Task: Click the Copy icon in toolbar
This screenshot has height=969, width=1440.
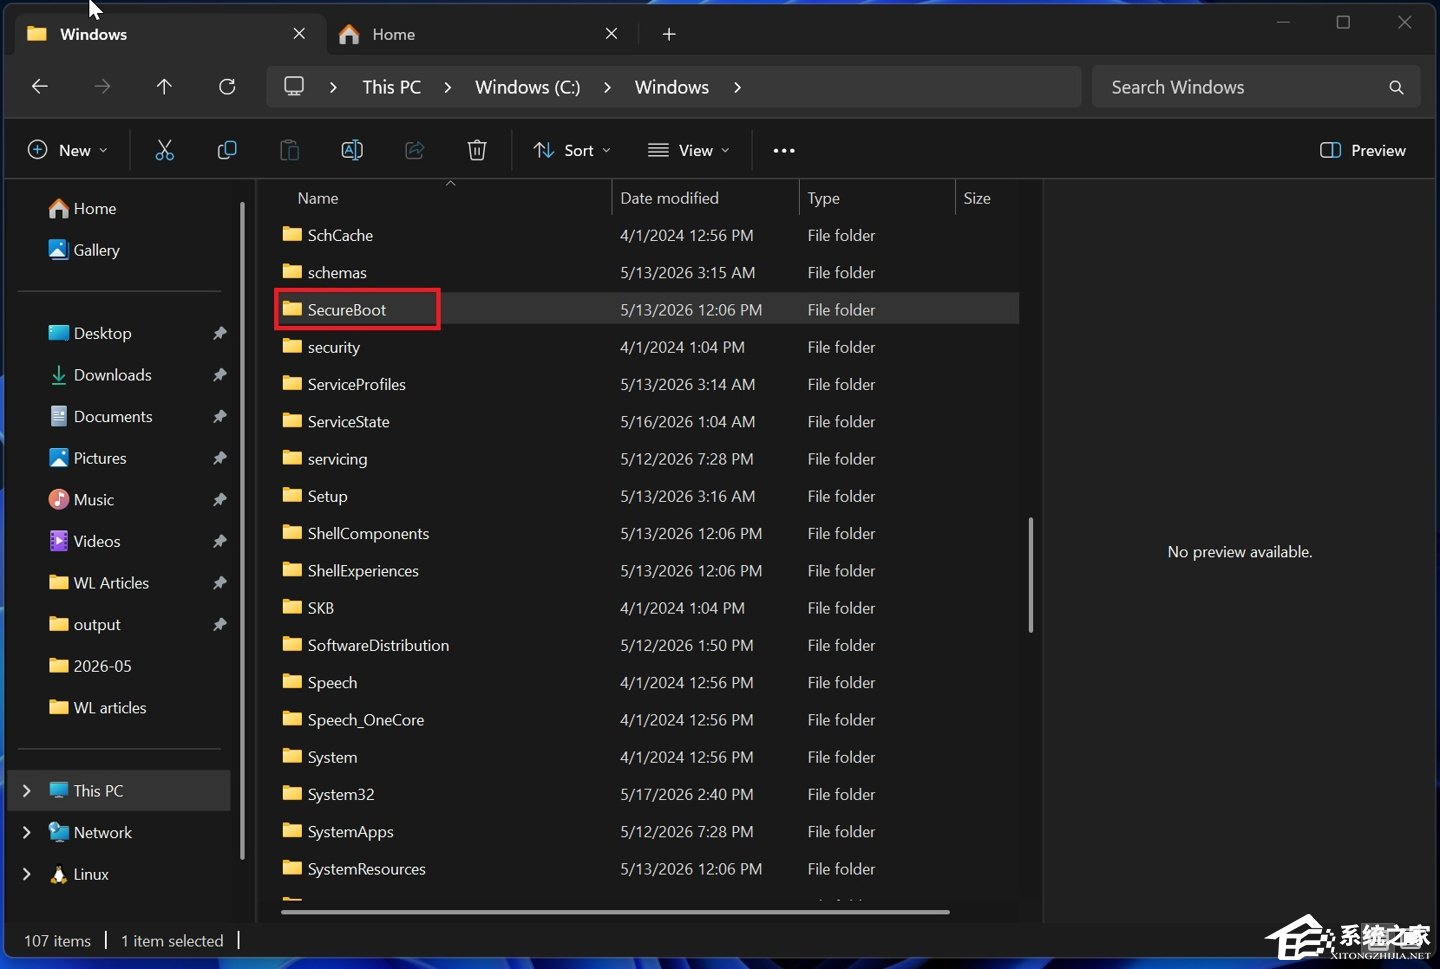Action: (227, 150)
